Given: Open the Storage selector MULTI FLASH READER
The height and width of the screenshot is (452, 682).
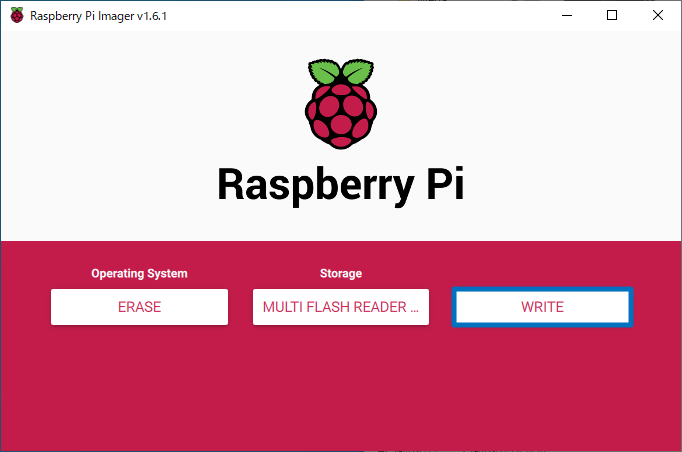Looking at the screenshot, I should point(341,307).
